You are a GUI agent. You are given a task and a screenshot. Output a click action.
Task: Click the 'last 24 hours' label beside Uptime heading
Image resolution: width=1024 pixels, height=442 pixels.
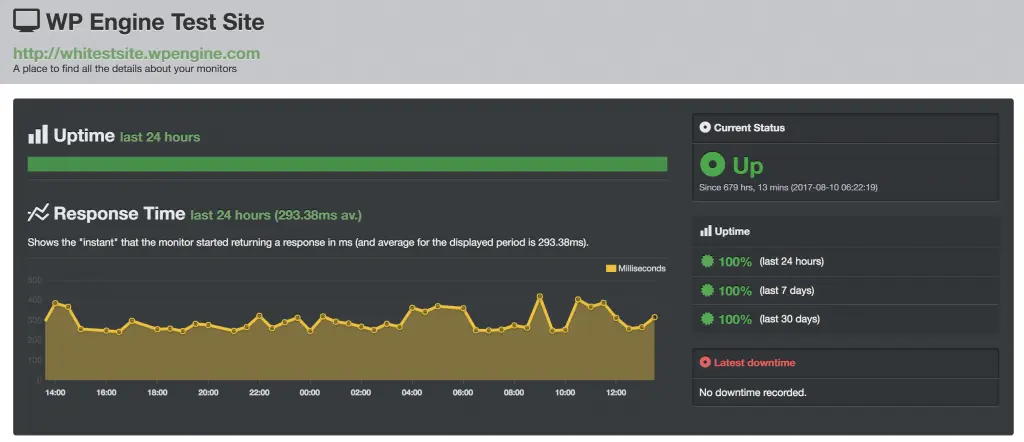click(x=160, y=137)
